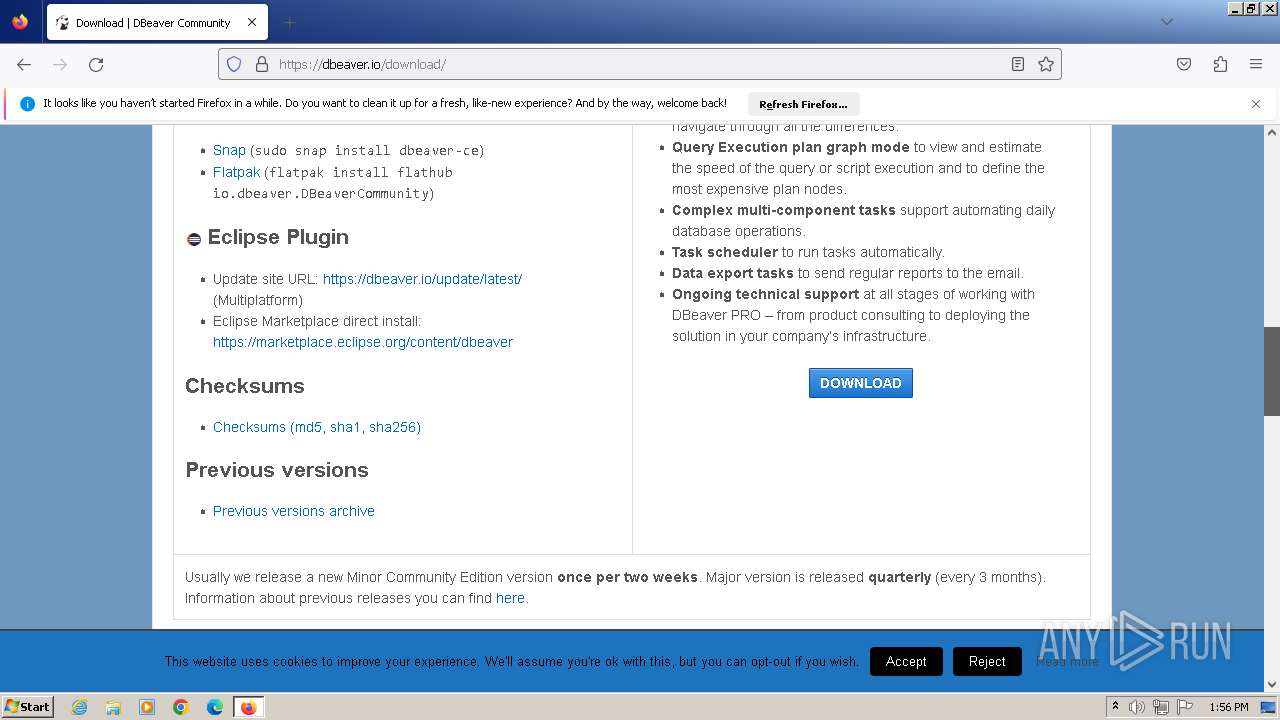The image size is (1280, 720).
Task: Open the Save to Pocket icon
Action: pos(1184,64)
